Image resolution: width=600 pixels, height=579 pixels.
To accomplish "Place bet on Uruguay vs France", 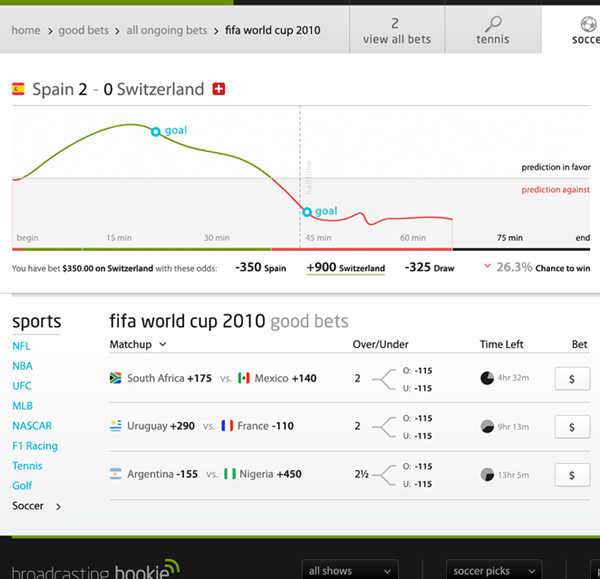I will point(572,427).
